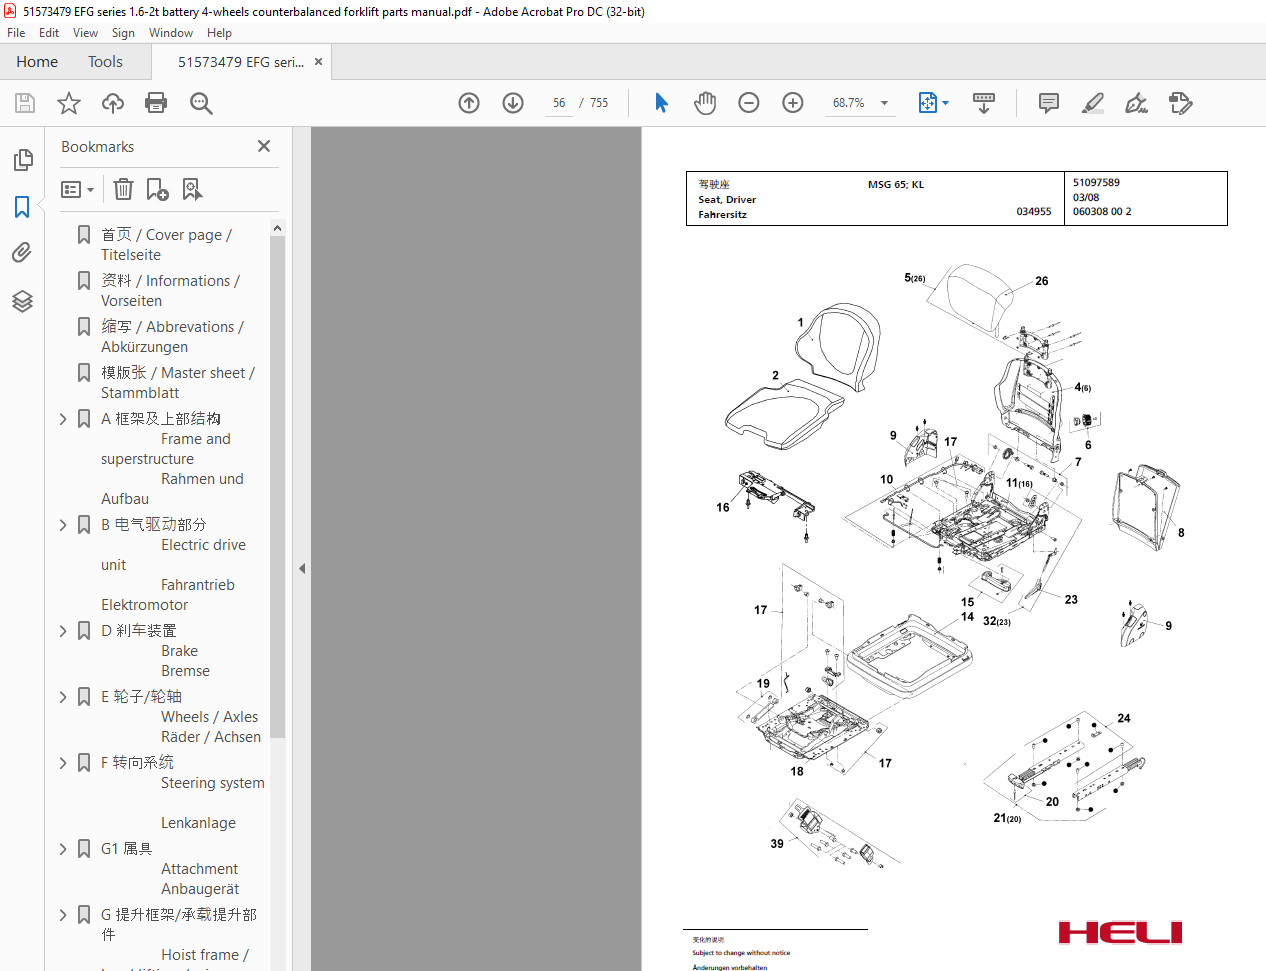Image resolution: width=1266 pixels, height=971 pixels.
Task: Select the highlight text pen tool
Action: (1093, 103)
